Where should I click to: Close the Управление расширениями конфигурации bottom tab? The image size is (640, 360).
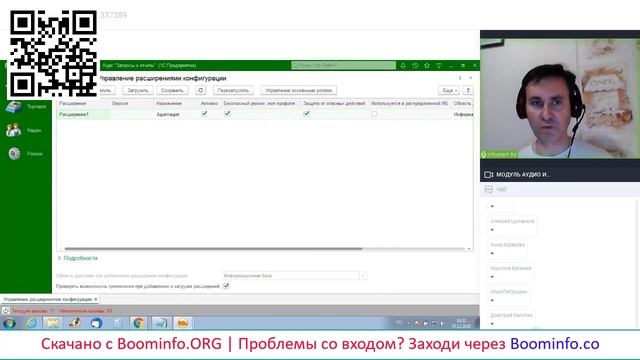tap(96, 299)
